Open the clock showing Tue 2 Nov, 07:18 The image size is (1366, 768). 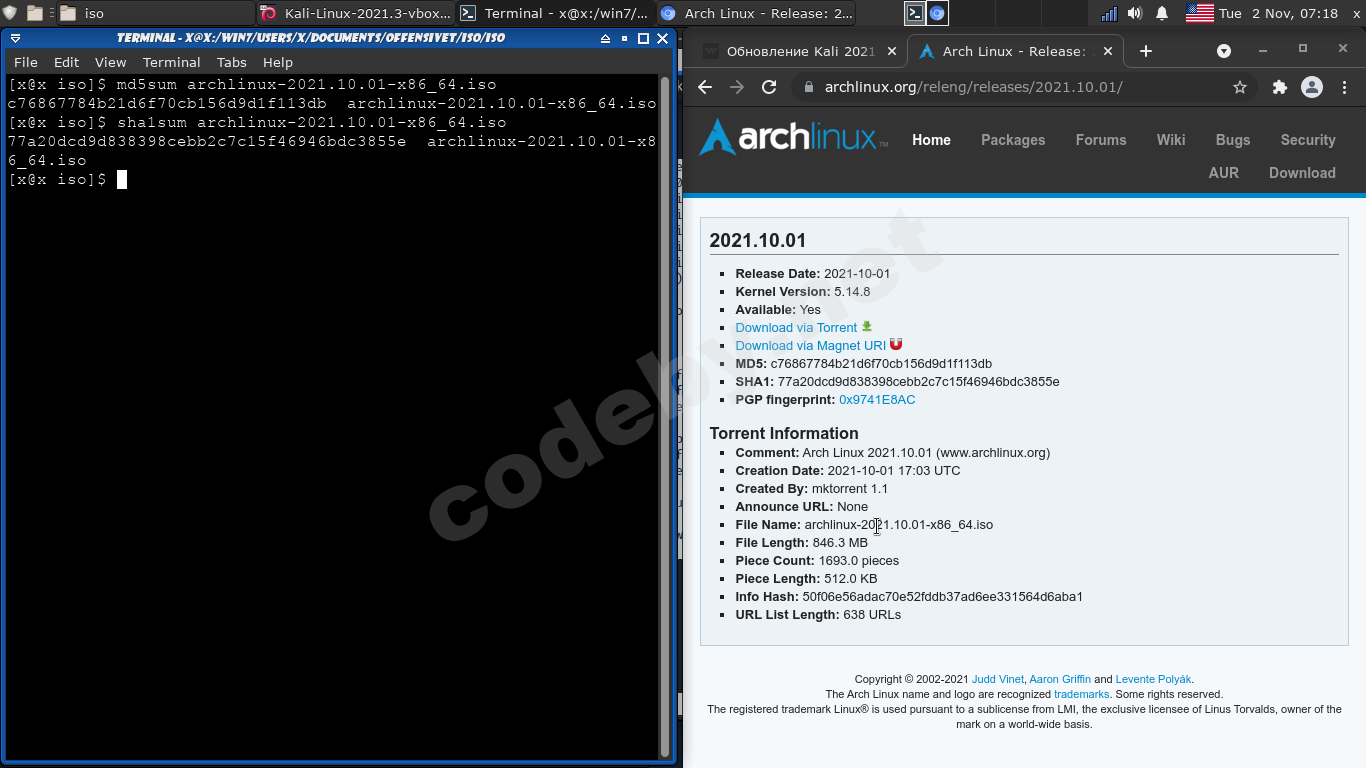click(x=1279, y=13)
